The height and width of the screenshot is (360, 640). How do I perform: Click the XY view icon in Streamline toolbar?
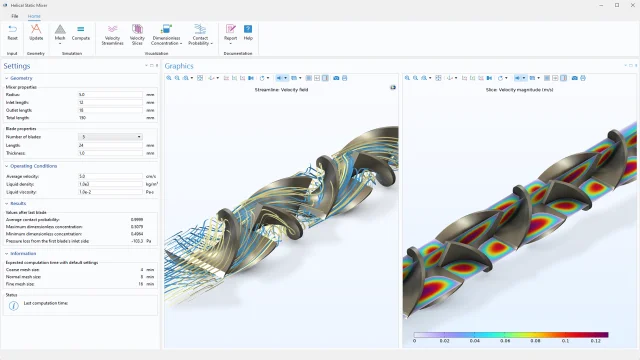click(x=226, y=78)
